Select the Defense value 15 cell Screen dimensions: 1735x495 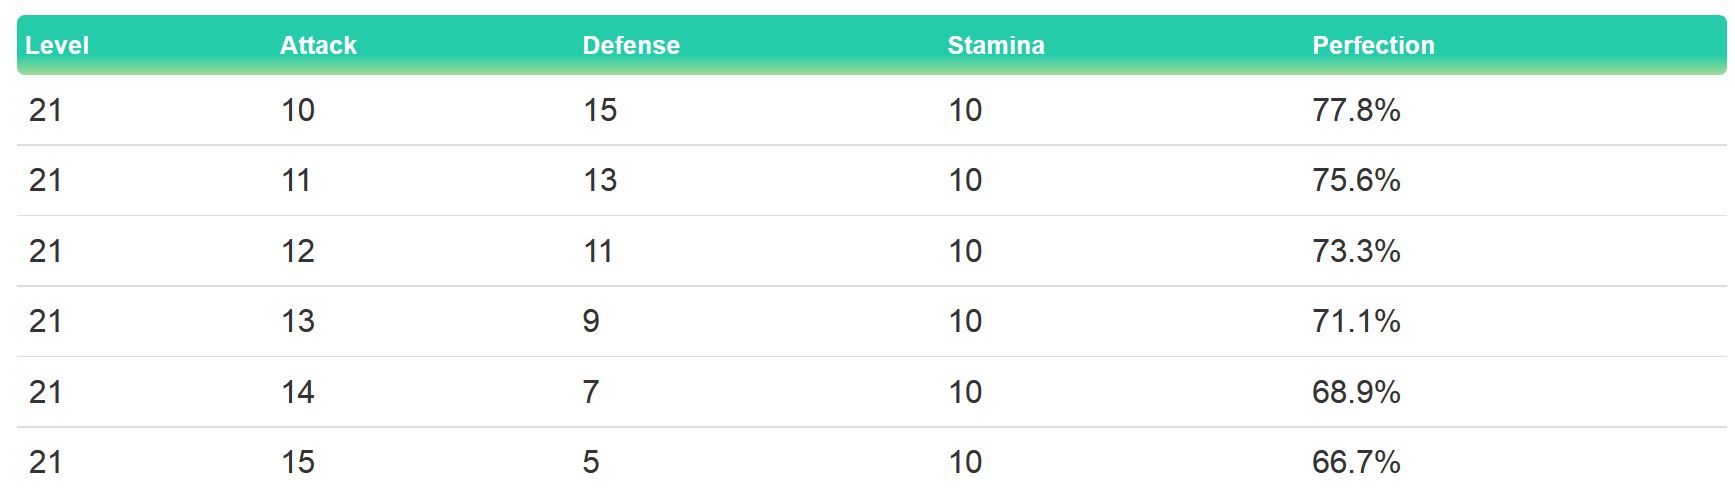[600, 110]
